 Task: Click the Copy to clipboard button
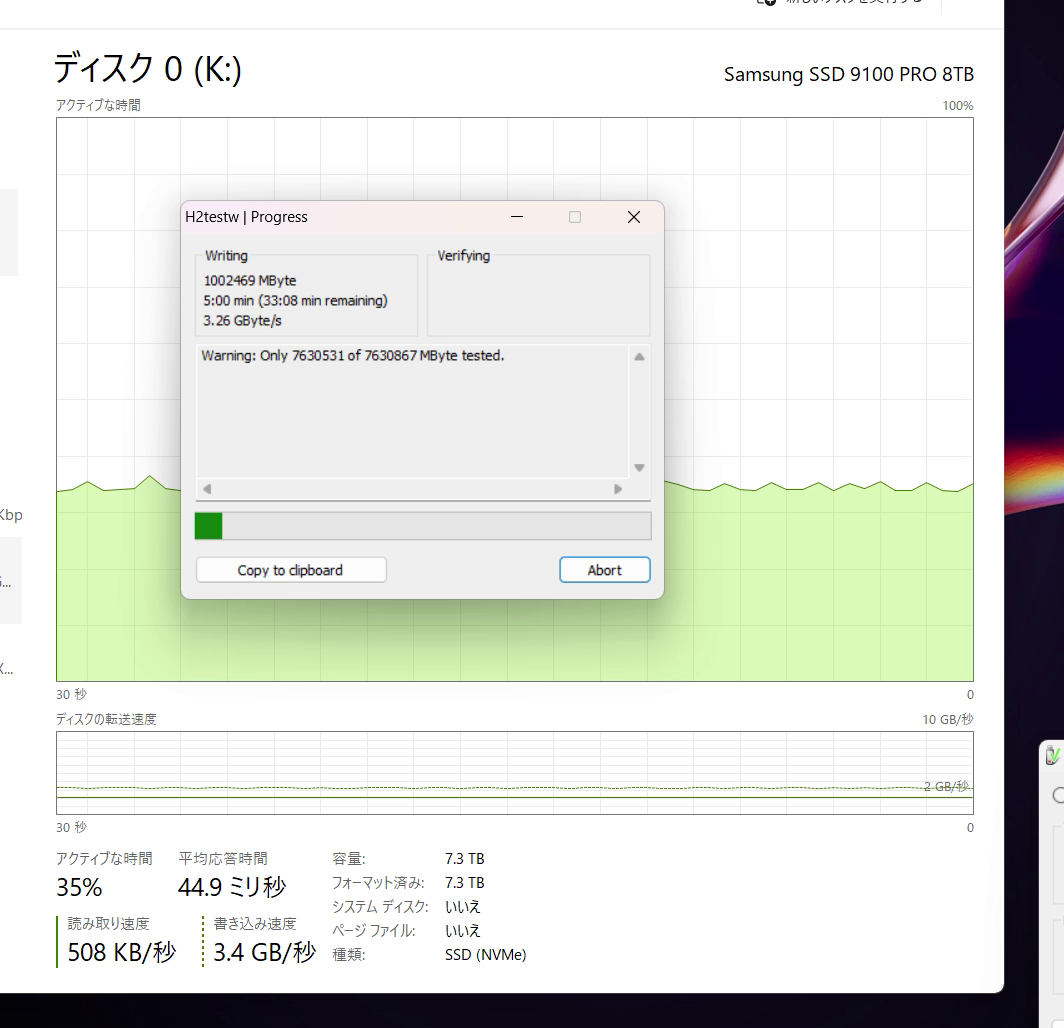(290, 570)
